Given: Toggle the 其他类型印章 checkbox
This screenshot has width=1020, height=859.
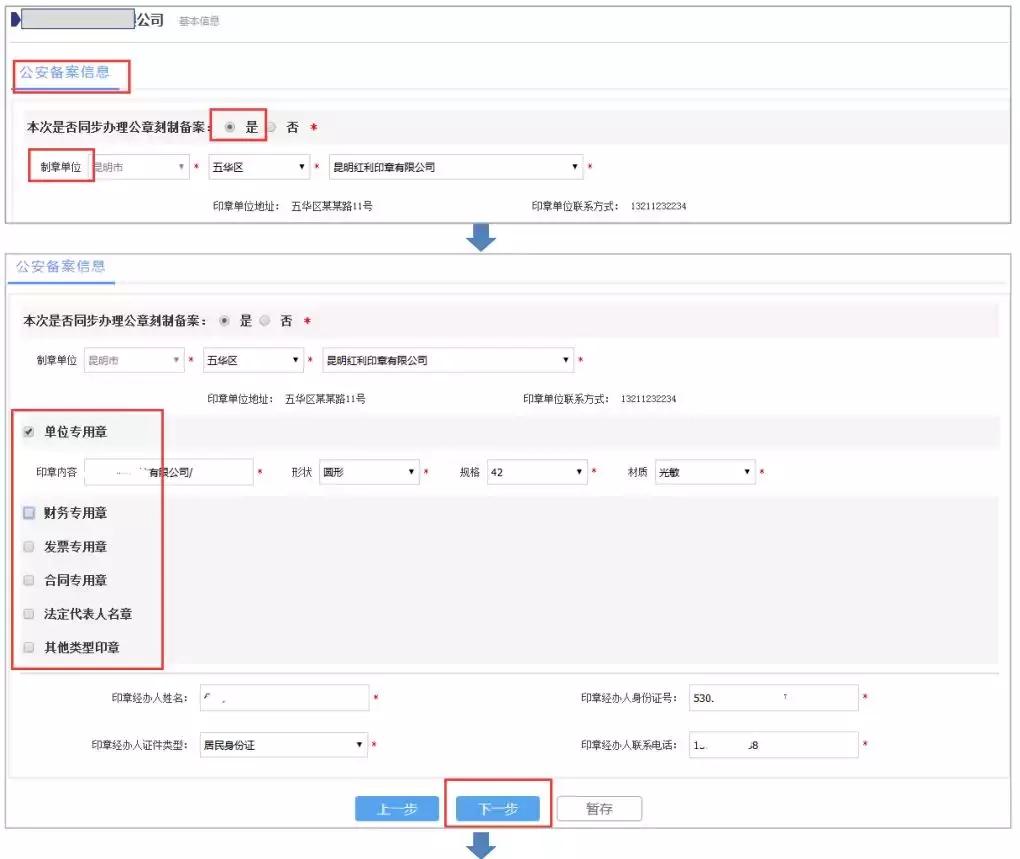Looking at the screenshot, I should 29,647.
